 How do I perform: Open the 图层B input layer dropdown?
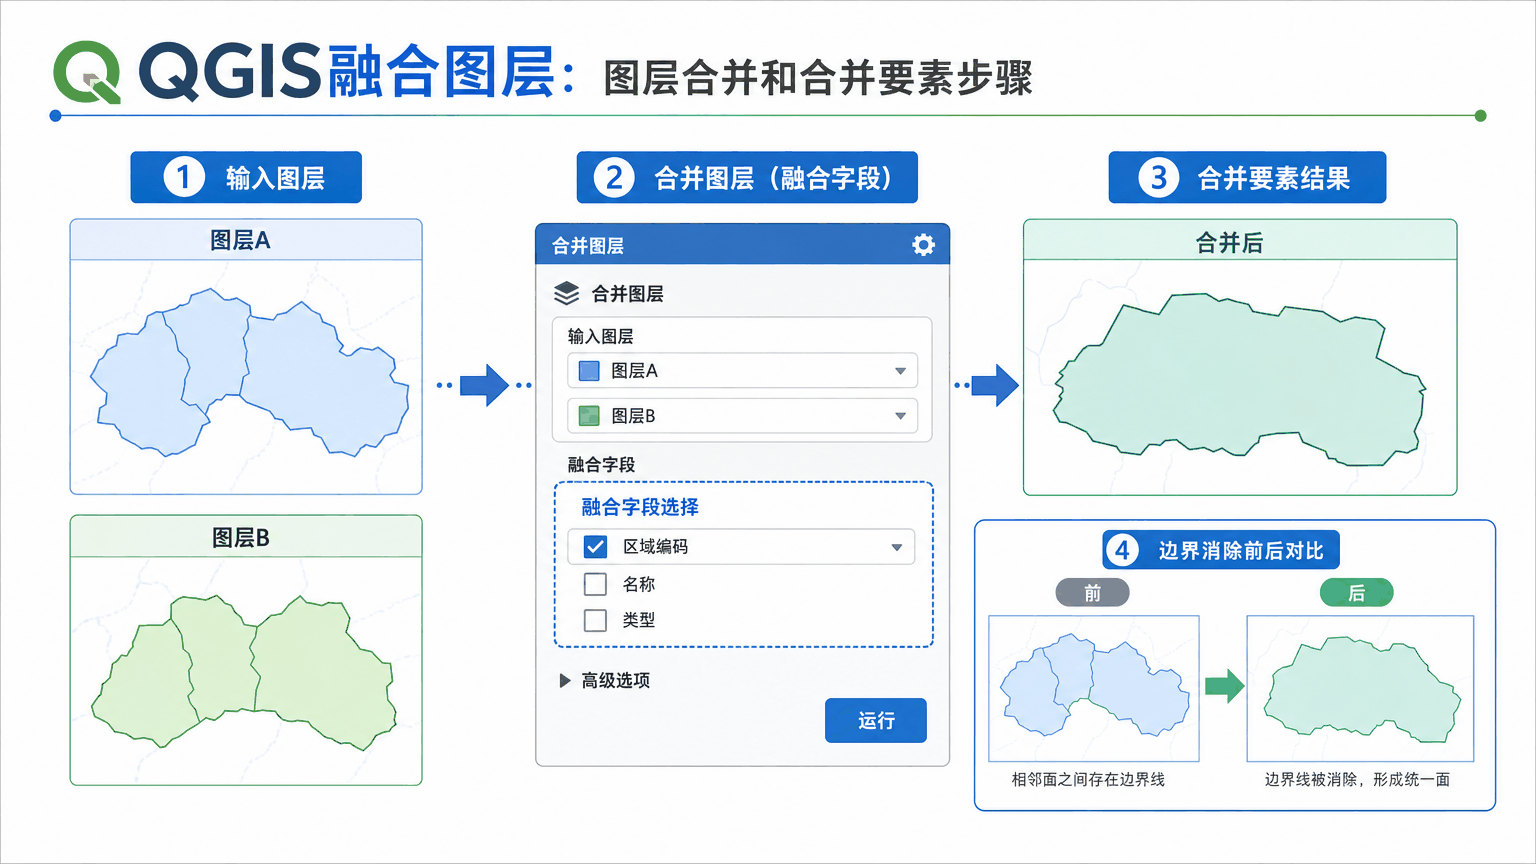coord(742,416)
